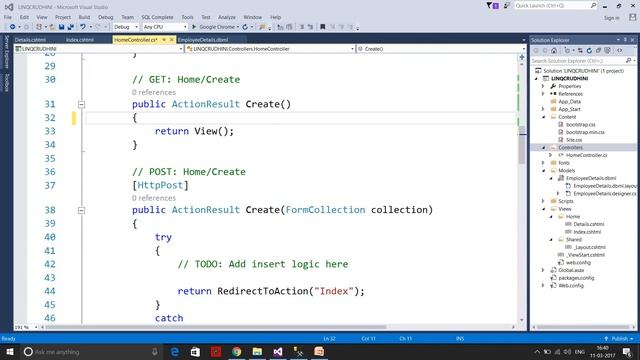Open the Build menu
The width and height of the screenshot is (640, 360).
point(84,17)
